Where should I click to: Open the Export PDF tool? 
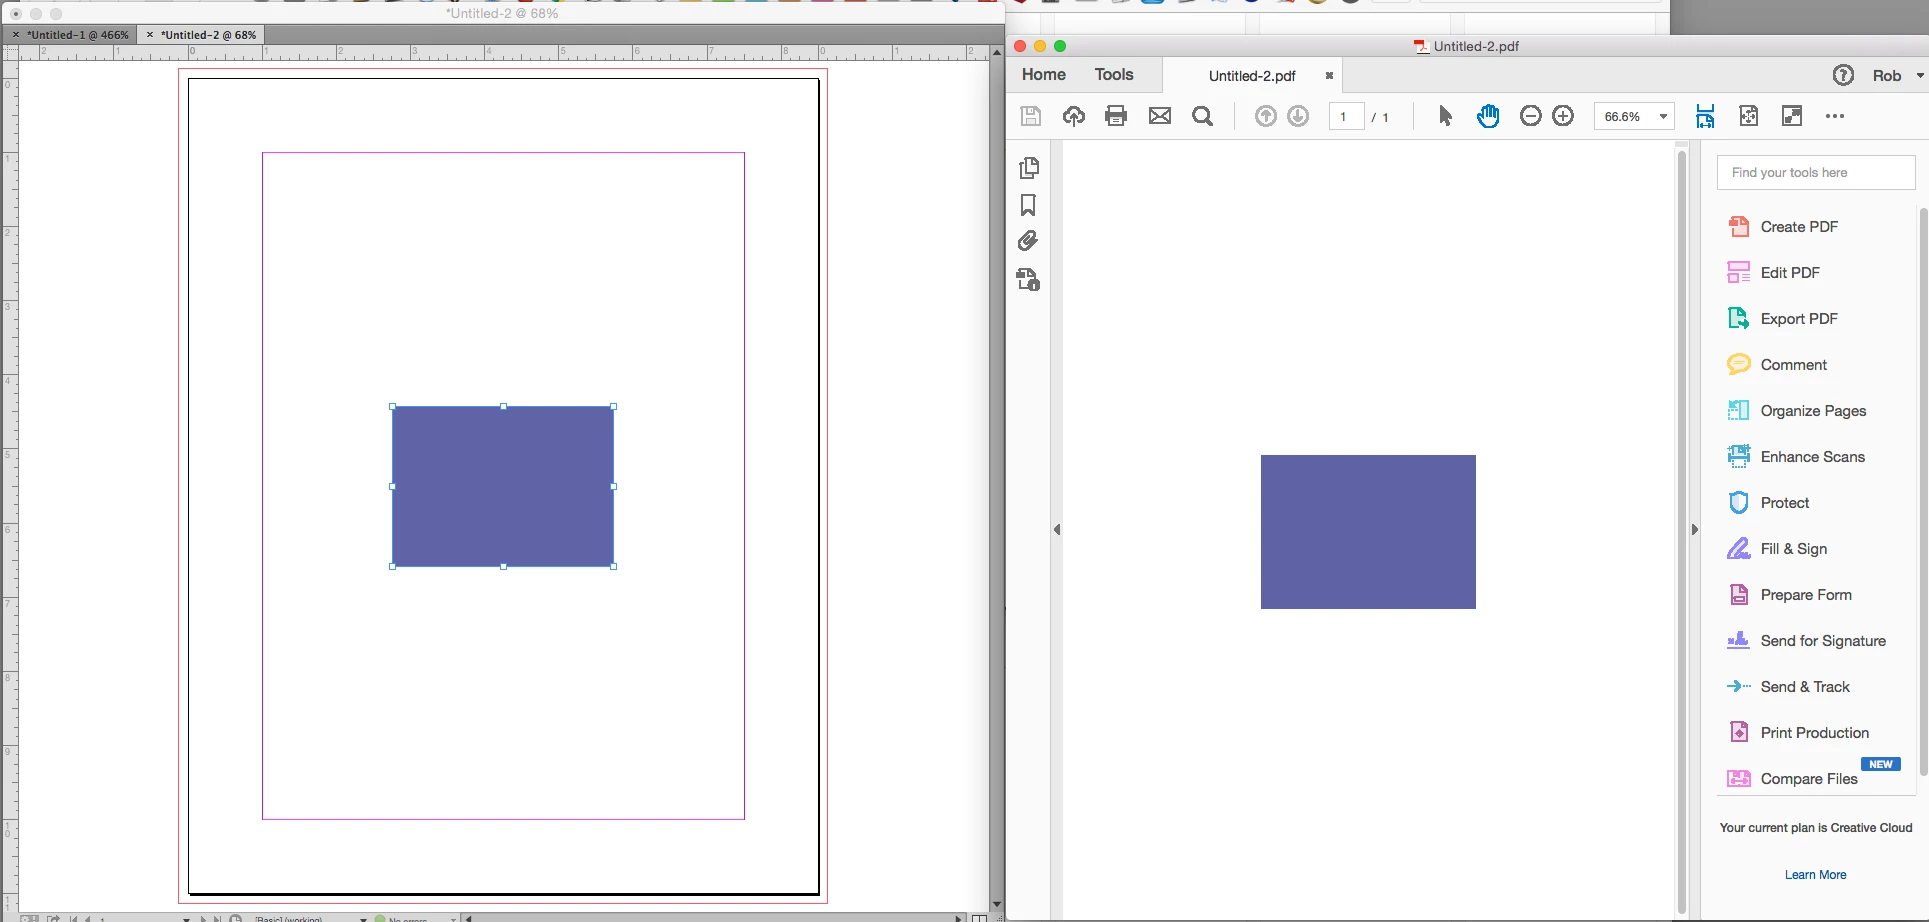click(1783, 319)
